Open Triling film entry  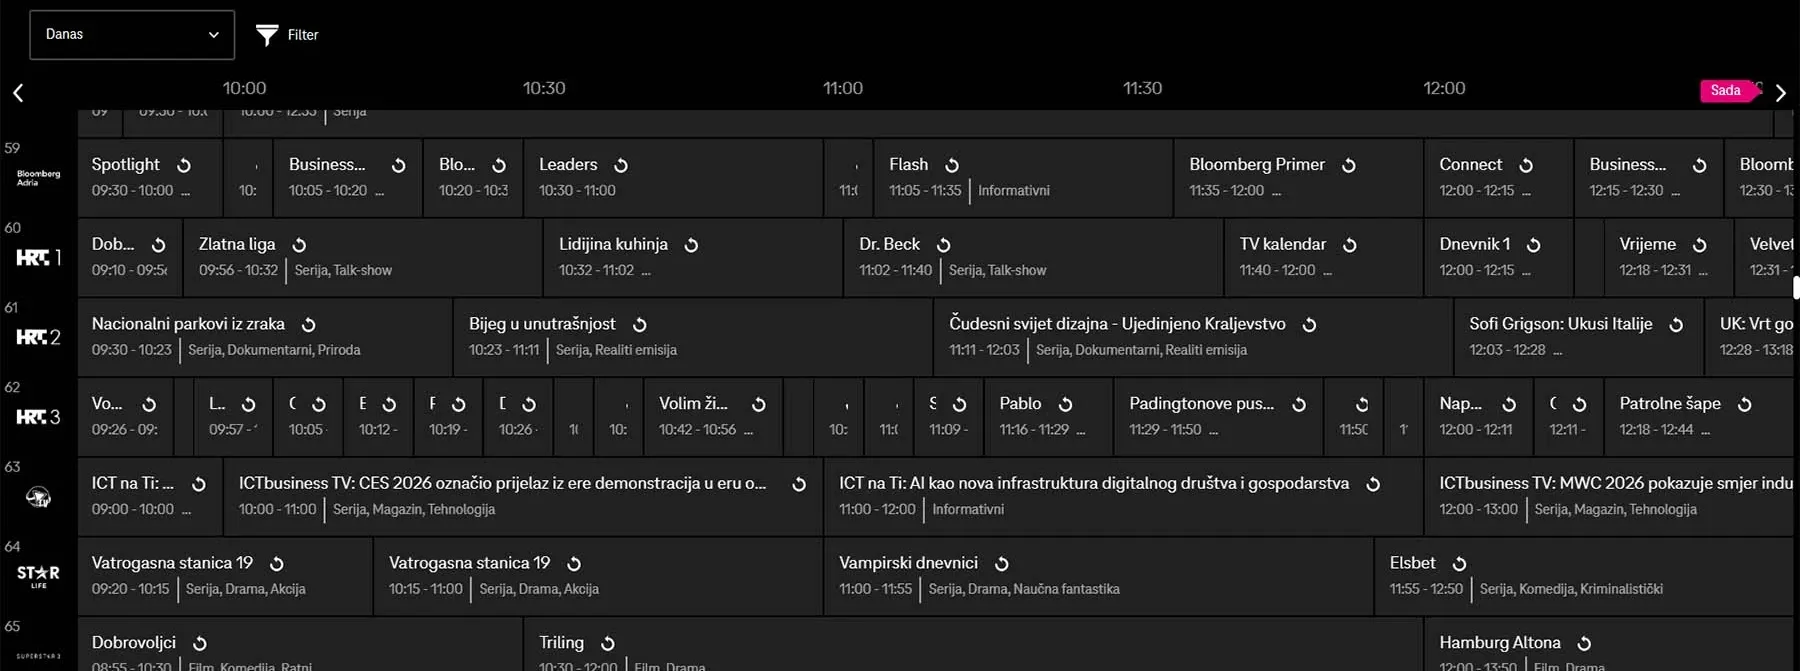(x=973, y=645)
